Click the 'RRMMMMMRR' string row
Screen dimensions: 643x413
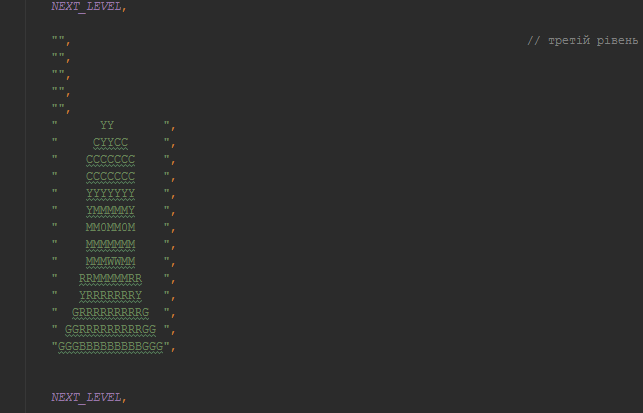tap(111, 278)
